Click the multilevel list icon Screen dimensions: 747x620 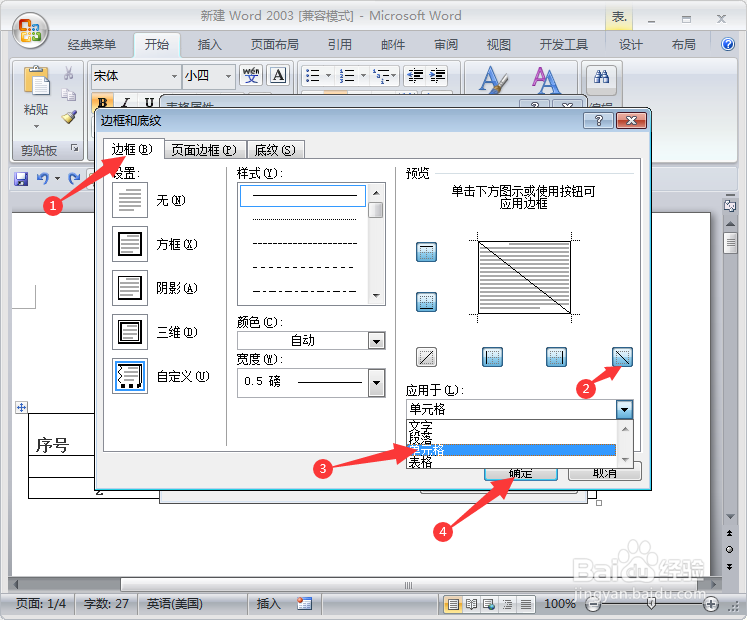383,75
